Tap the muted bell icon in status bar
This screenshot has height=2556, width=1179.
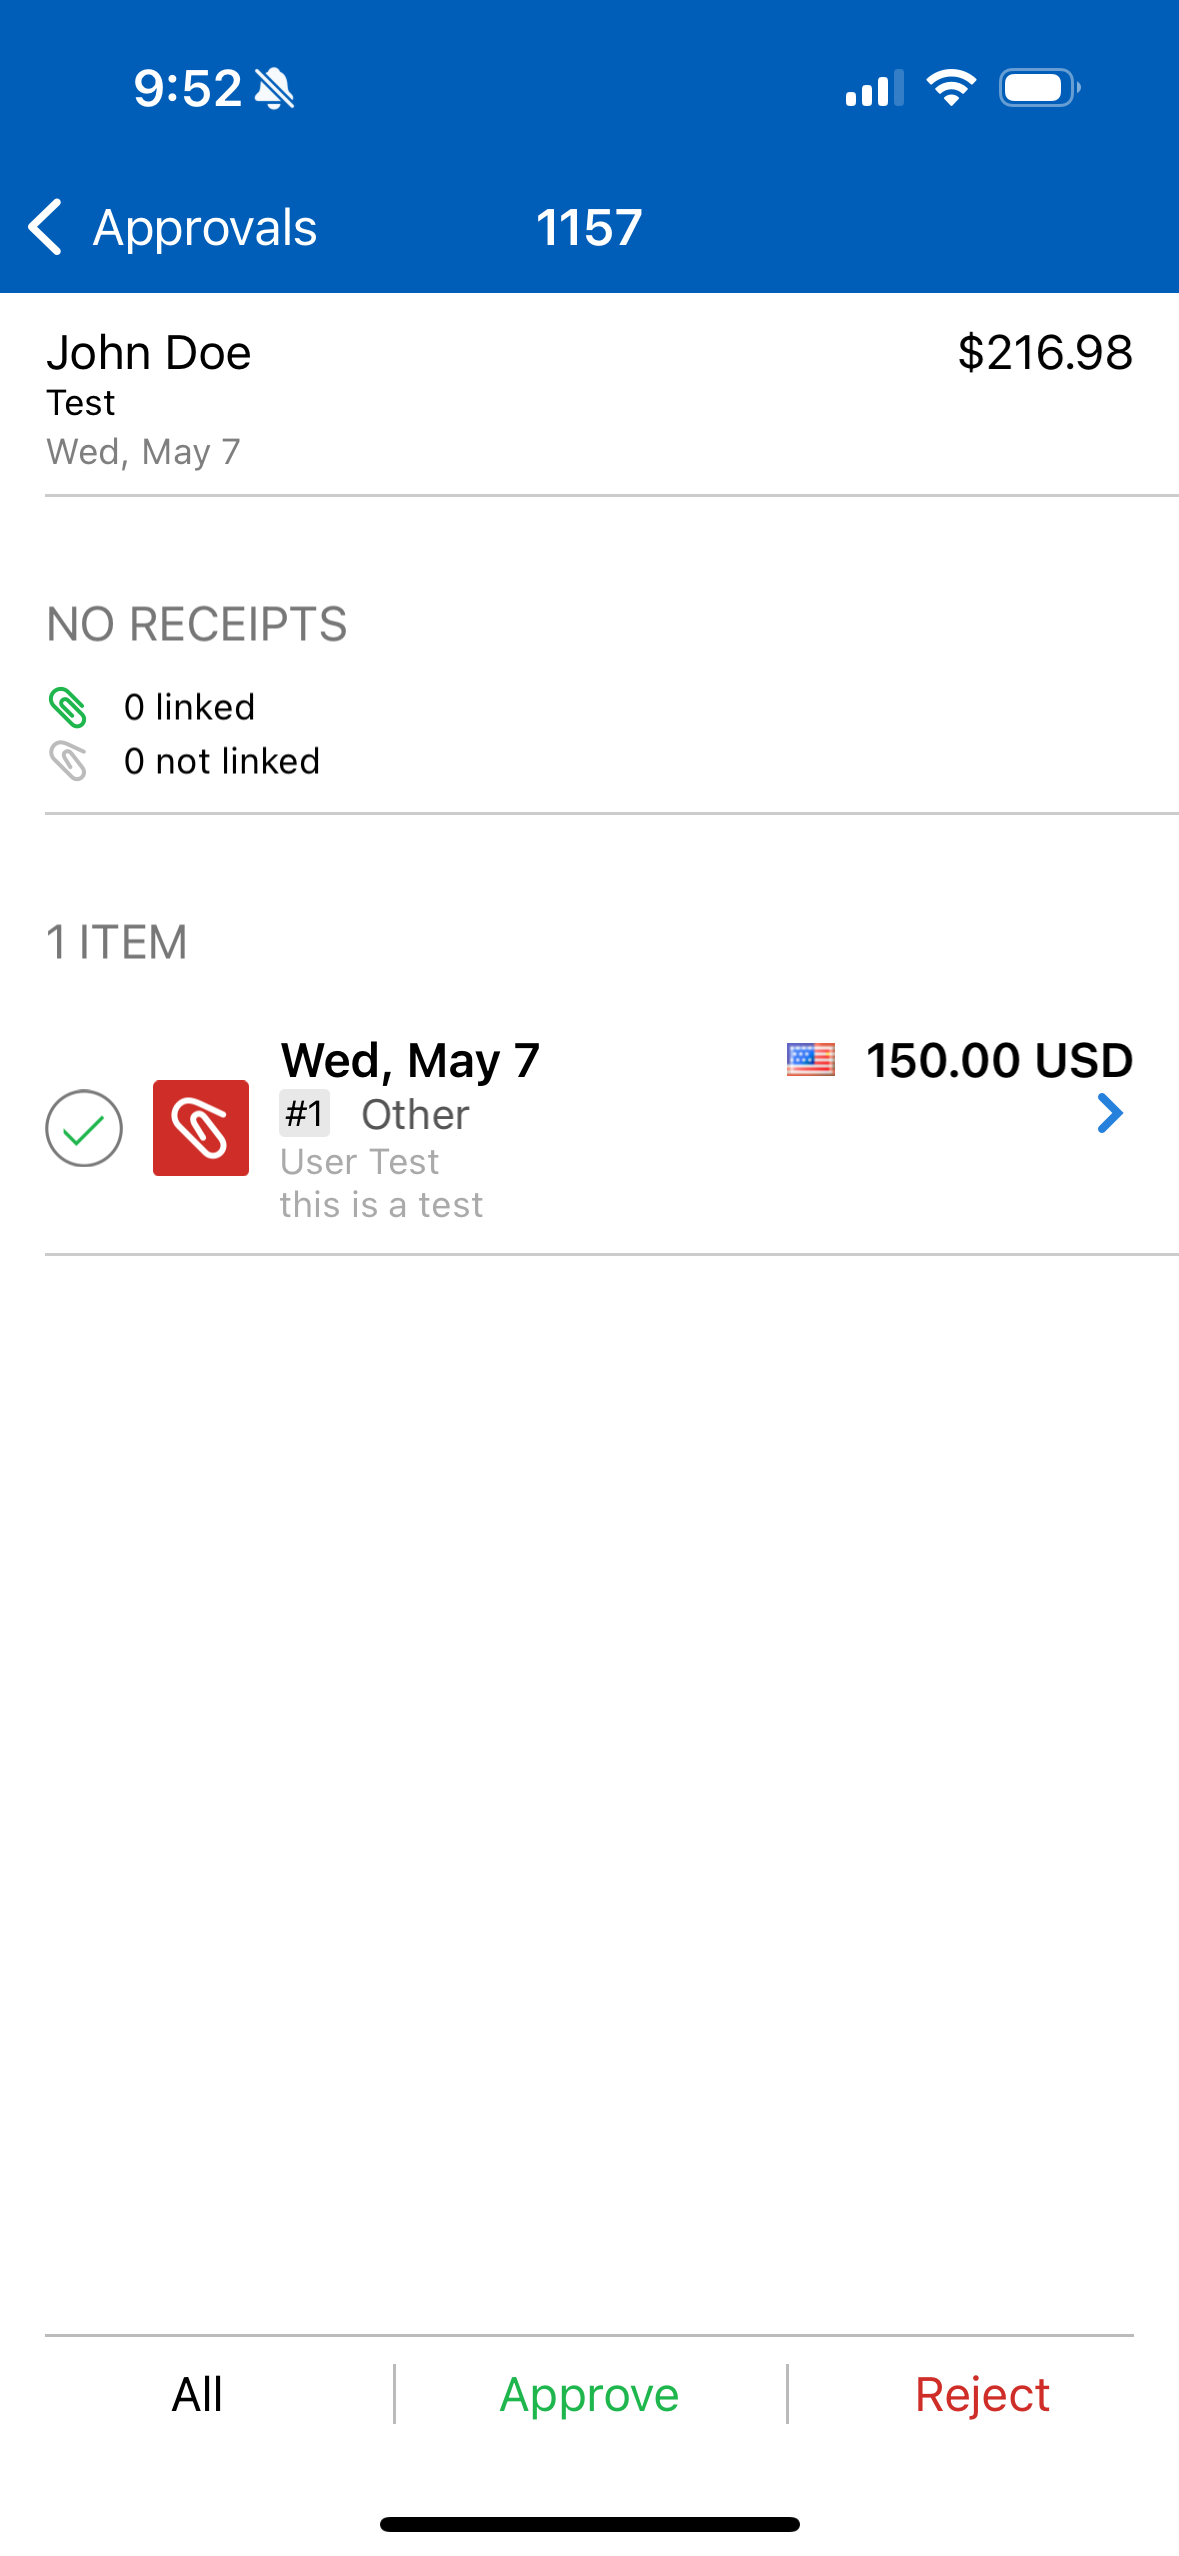pyautogui.click(x=274, y=88)
